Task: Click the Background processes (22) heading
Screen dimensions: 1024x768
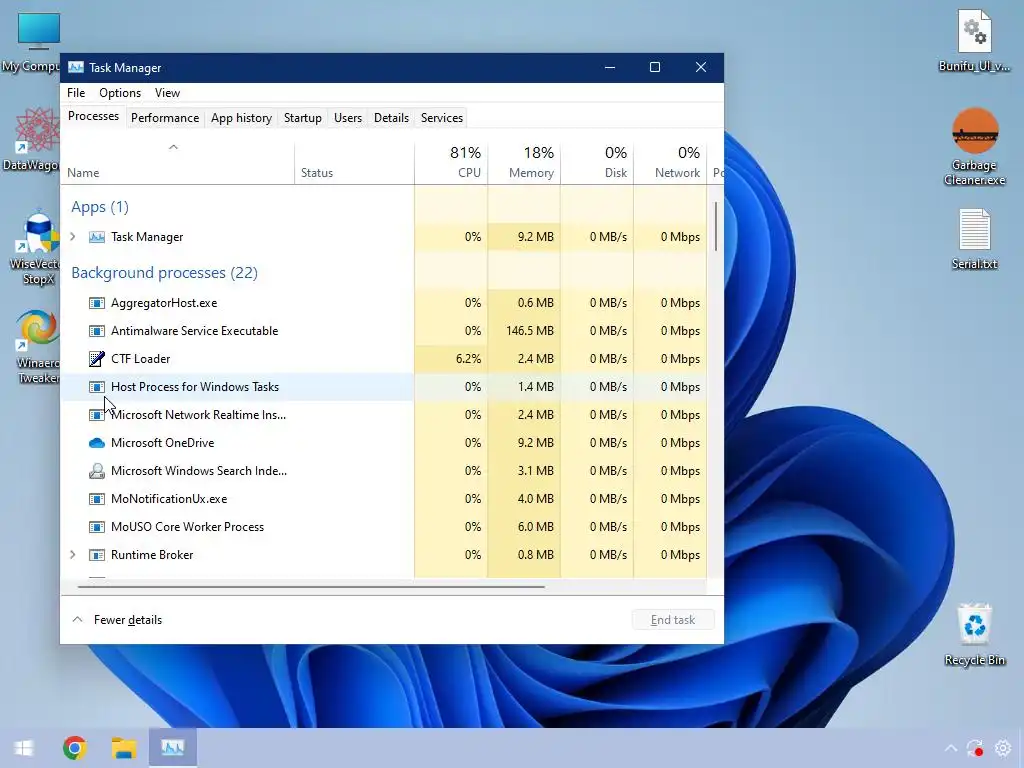Action: pos(165,273)
